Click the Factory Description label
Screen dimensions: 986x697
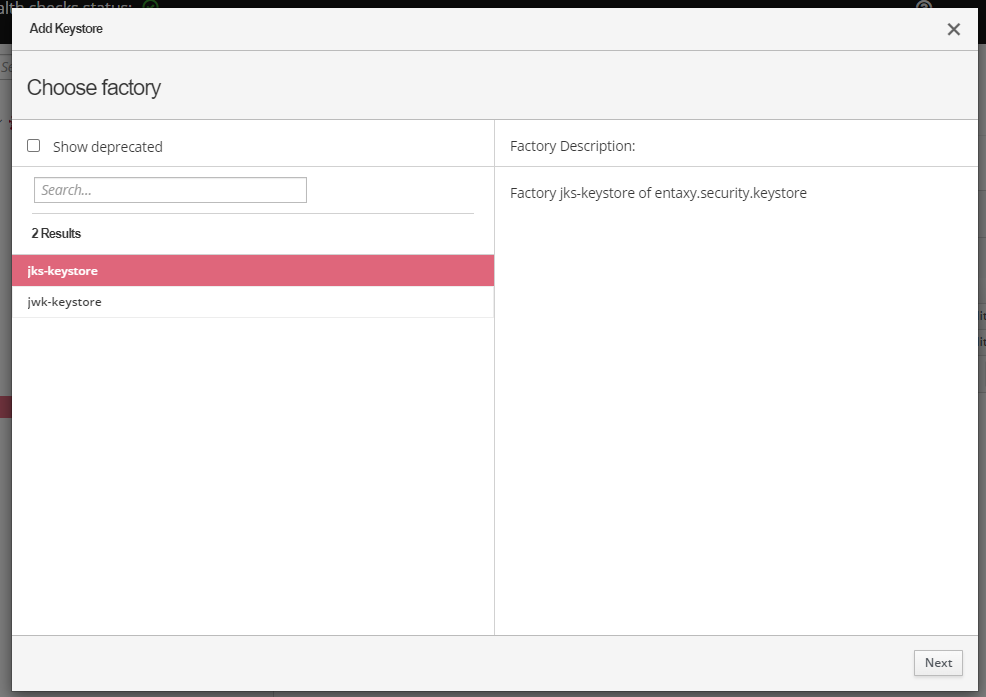(x=572, y=146)
